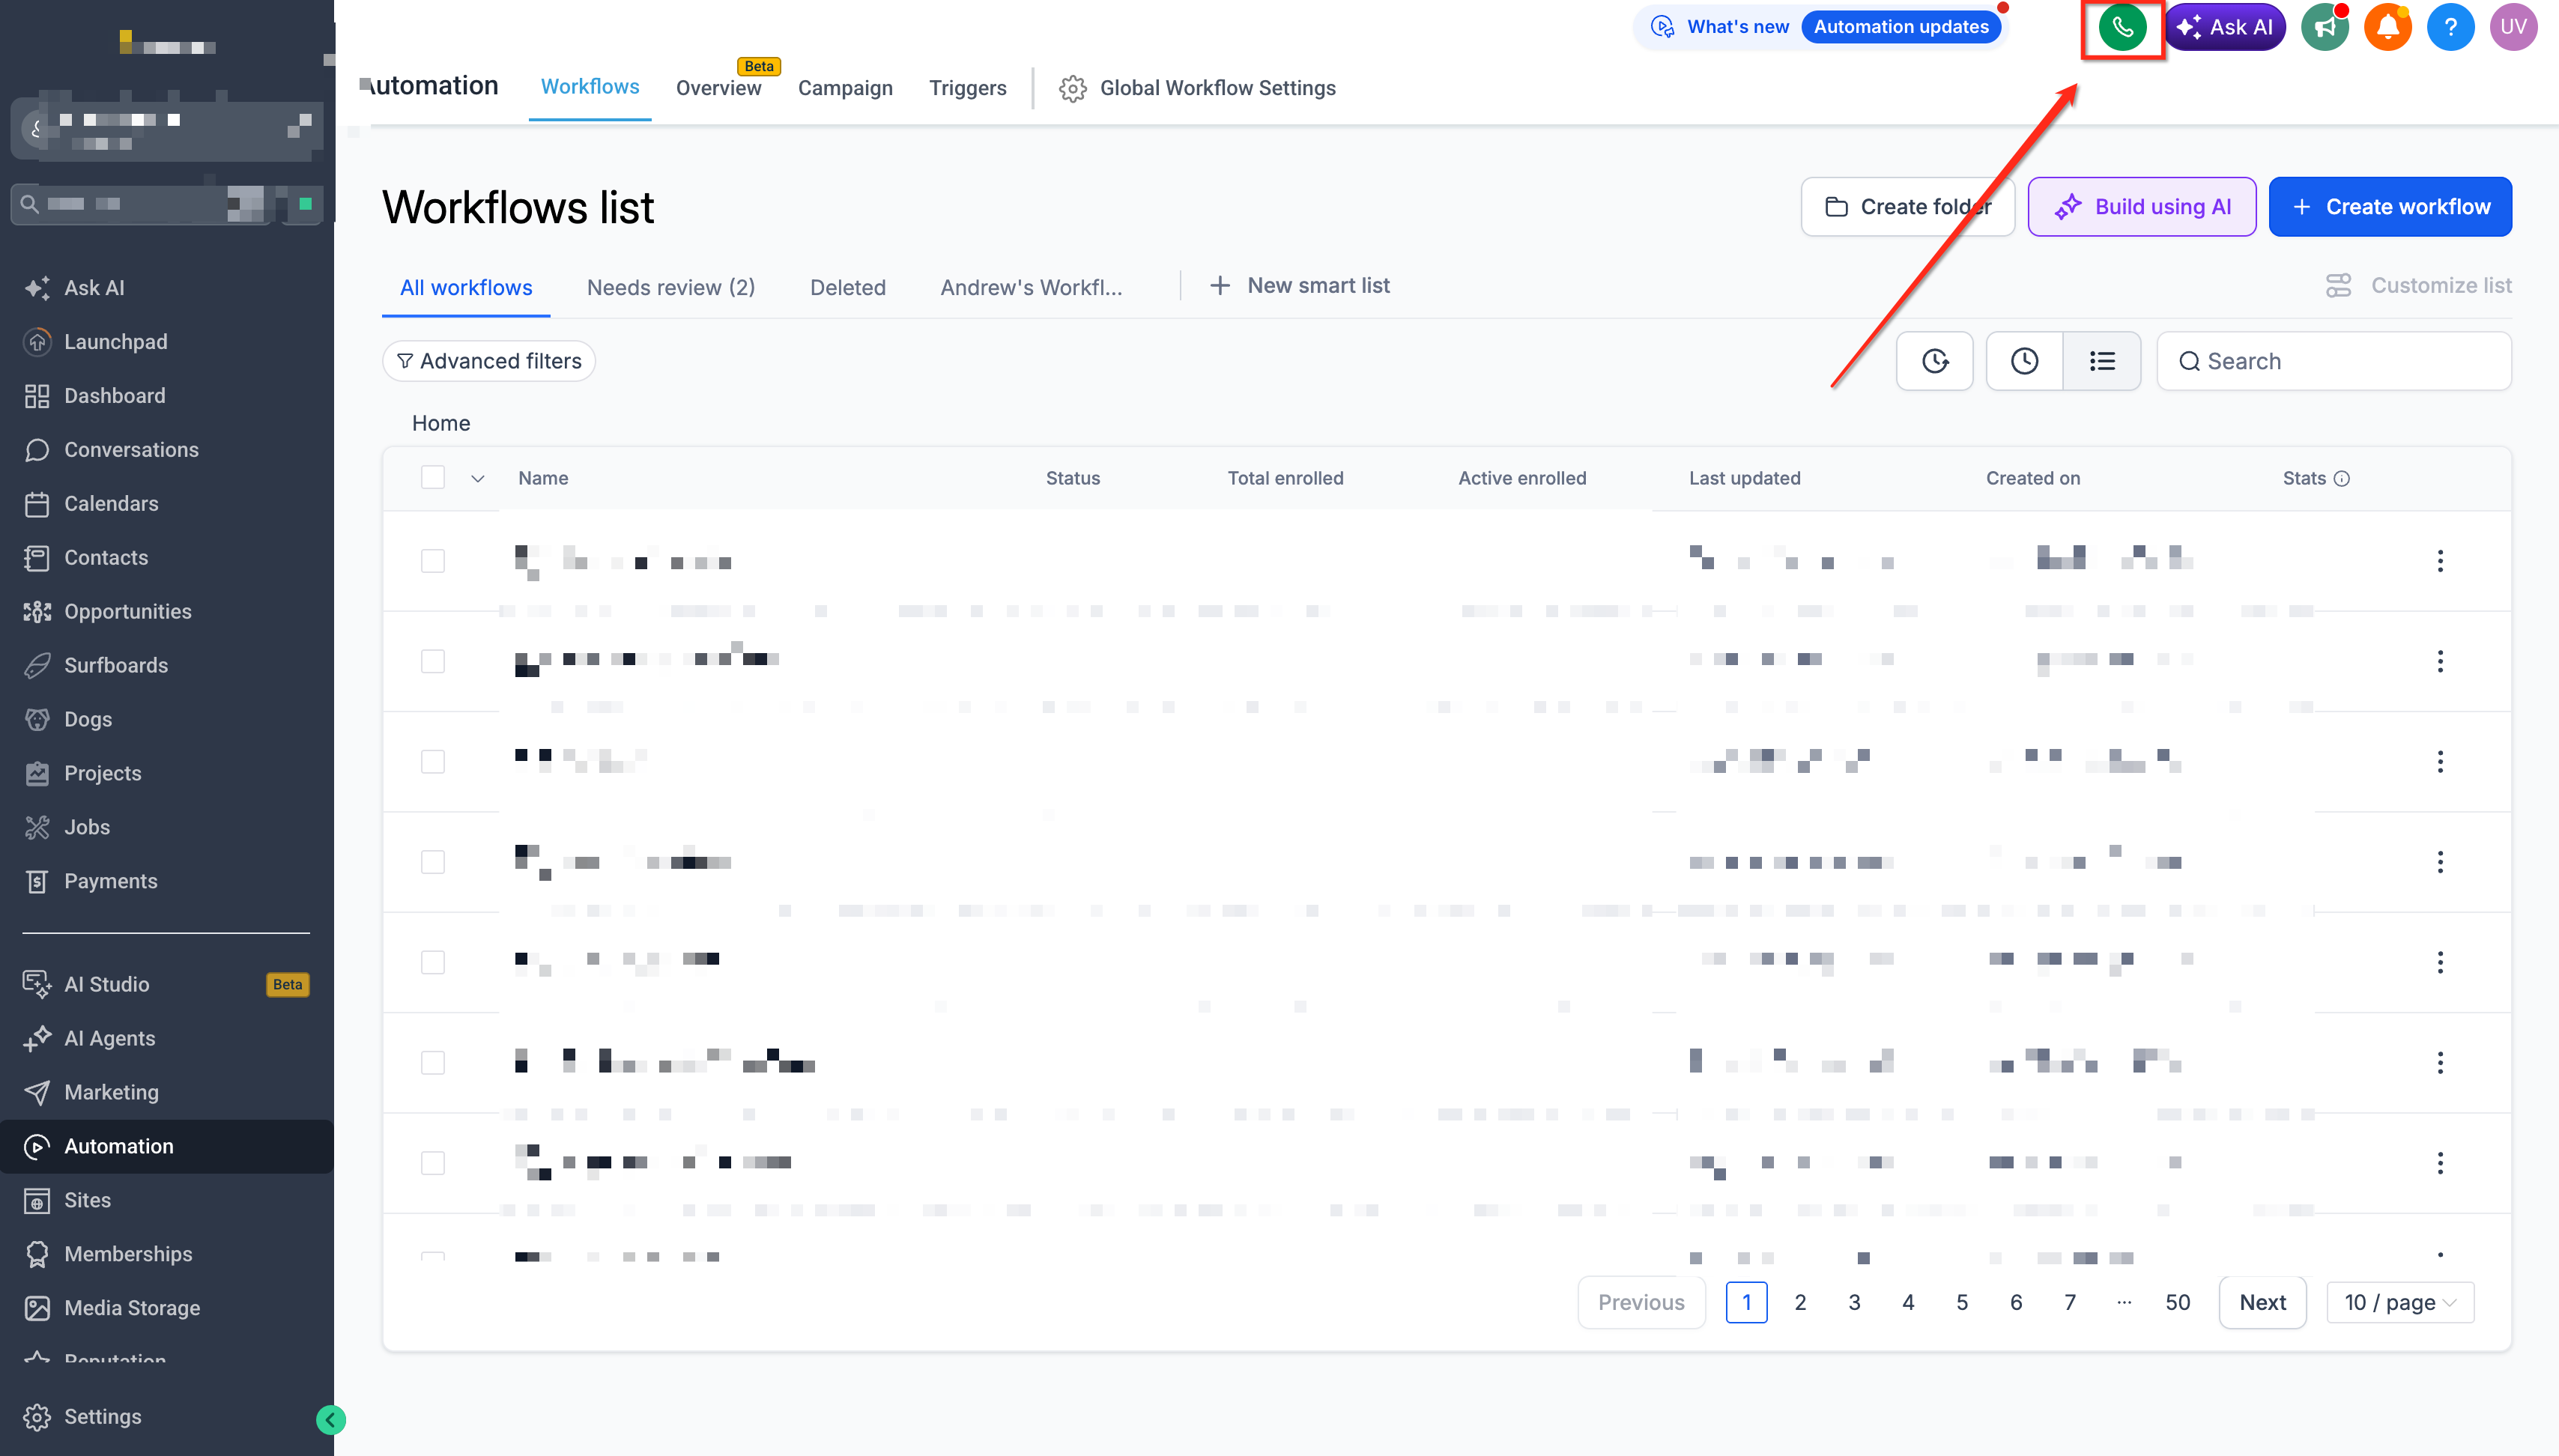
Task: Tick the fifth workflow row checkbox
Action: point(433,962)
